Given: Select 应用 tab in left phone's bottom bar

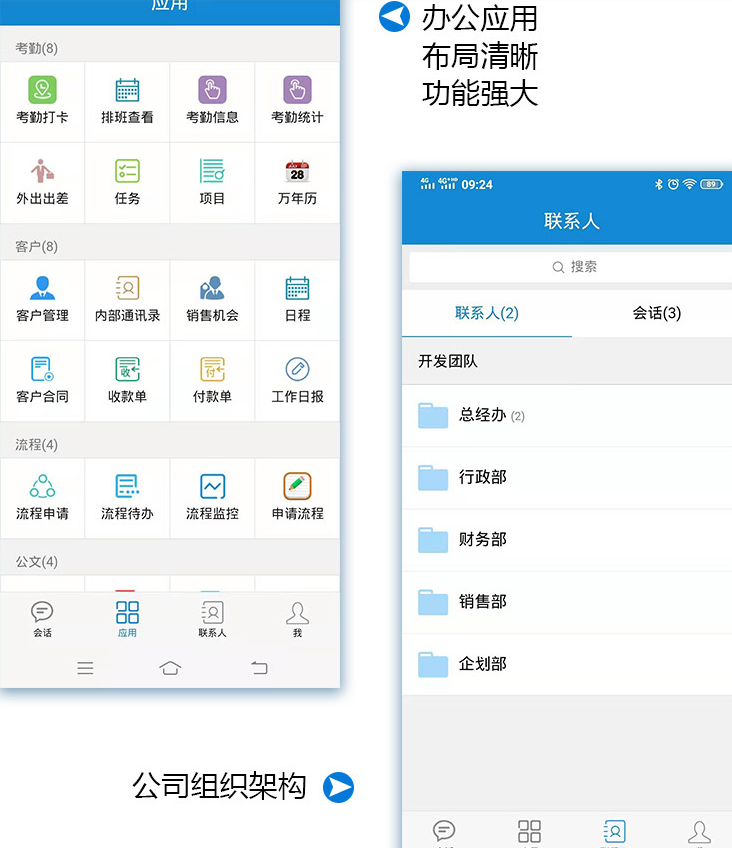Looking at the screenshot, I should pos(127,619).
